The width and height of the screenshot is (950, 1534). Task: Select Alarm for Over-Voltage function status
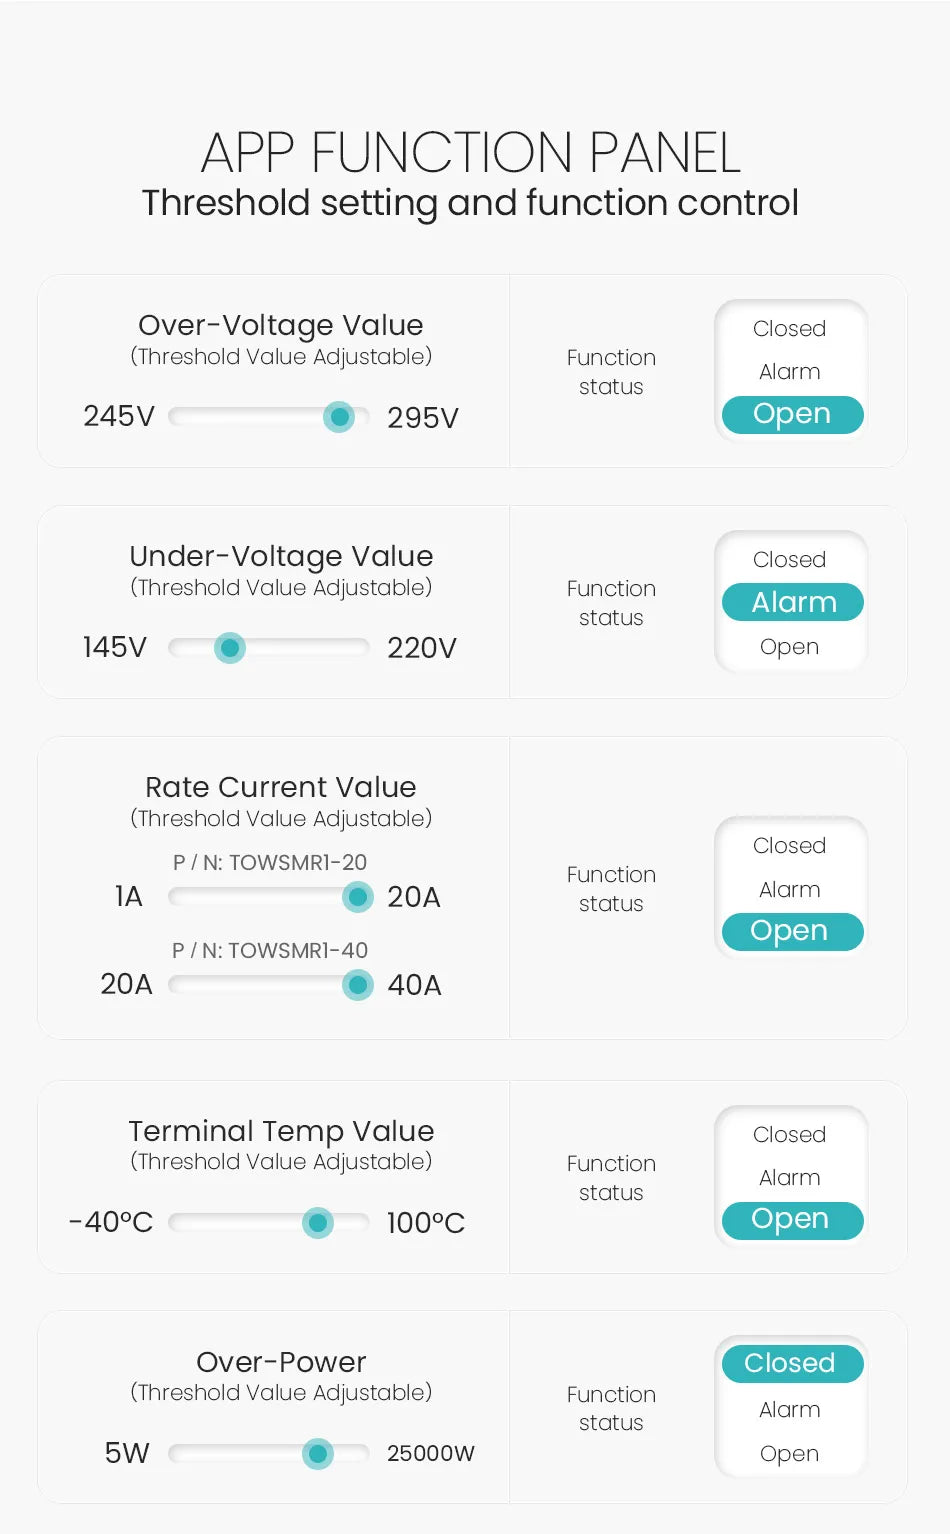coord(789,372)
